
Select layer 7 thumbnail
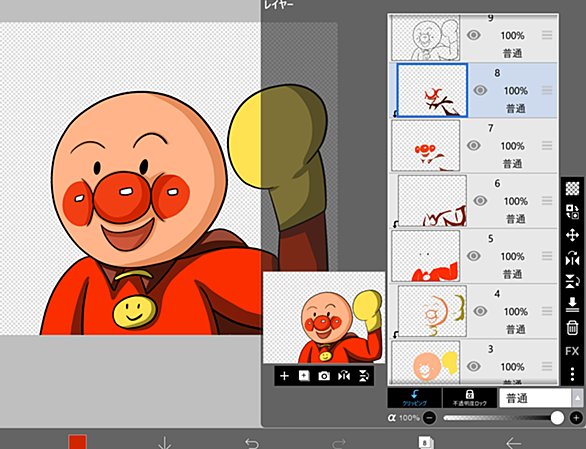[425, 145]
